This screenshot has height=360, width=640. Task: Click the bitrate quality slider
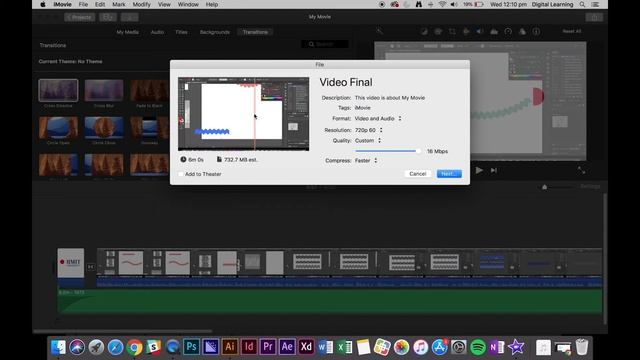[387, 151]
